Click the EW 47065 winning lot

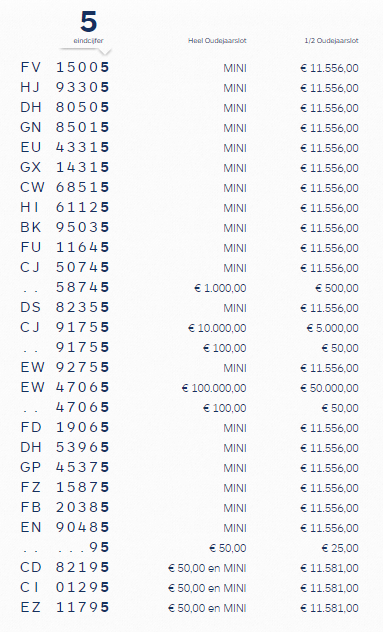click(x=65, y=387)
